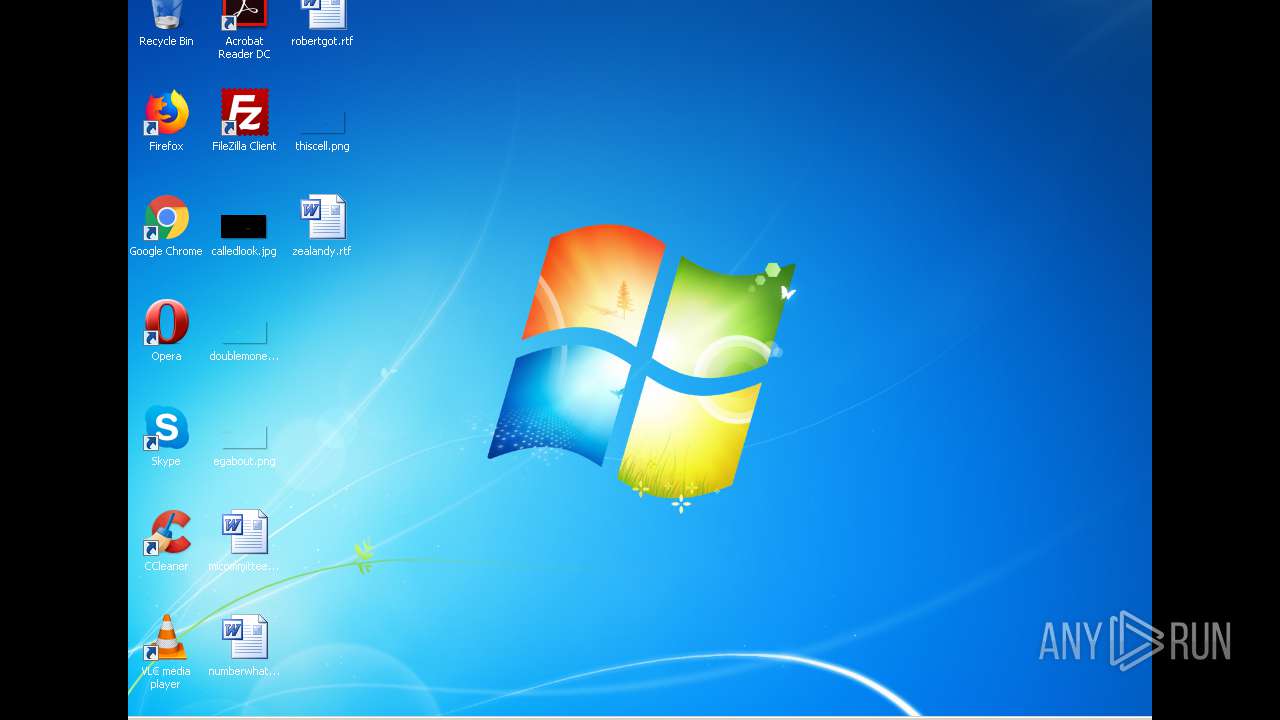This screenshot has height=720, width=1280.
Task: Select the numberwhat... Word document
Action: [x=244, y=638]
